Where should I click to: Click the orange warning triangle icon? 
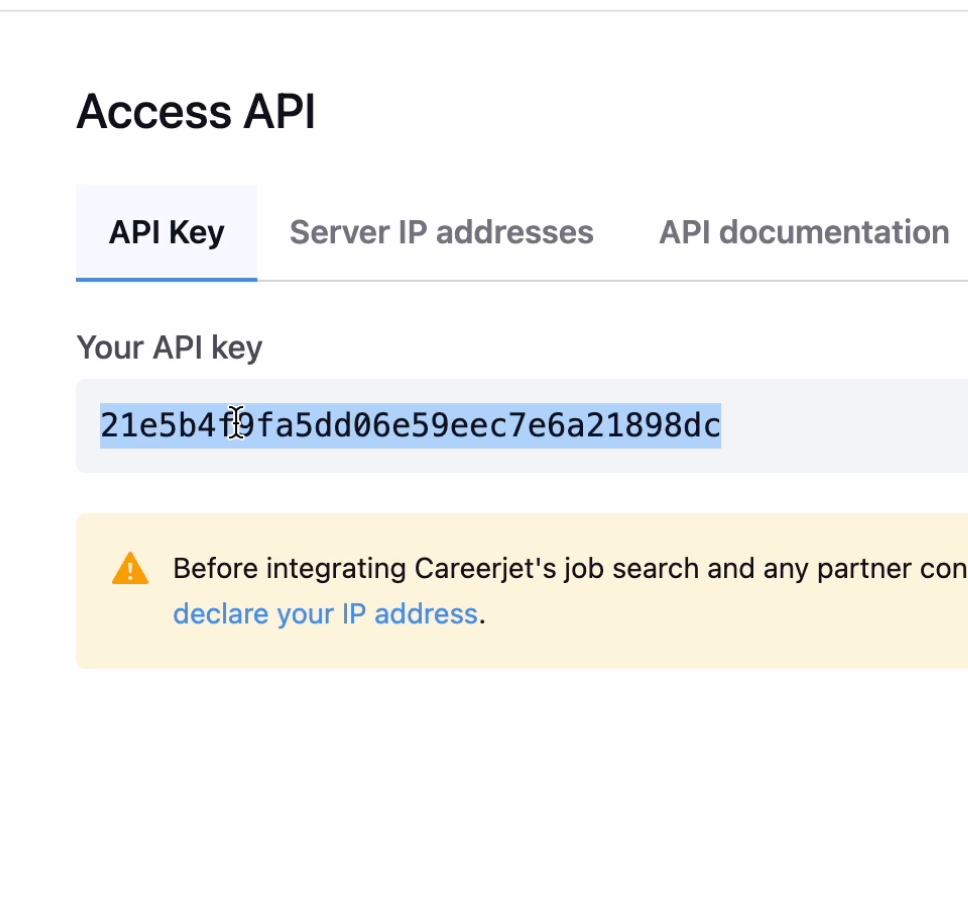tap(130, 569)
